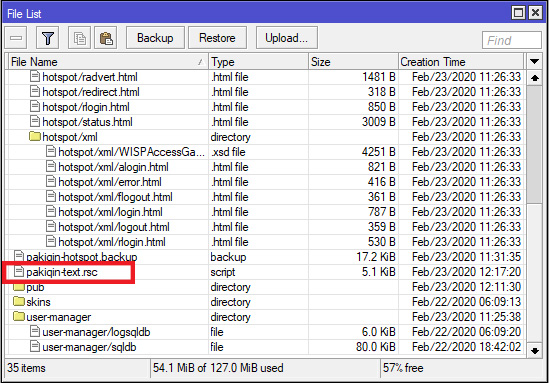The image size is (549, 383).
Task: Click the '35 items' status text
Action: [26, 368]
